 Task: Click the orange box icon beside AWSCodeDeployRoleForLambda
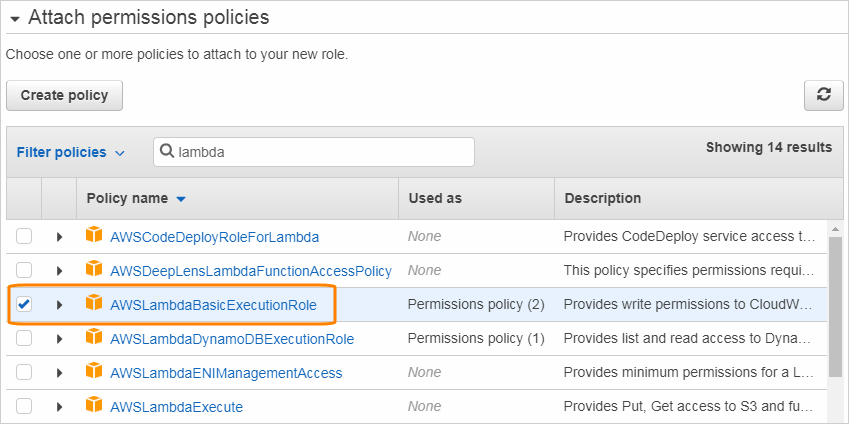coord(94,237)
